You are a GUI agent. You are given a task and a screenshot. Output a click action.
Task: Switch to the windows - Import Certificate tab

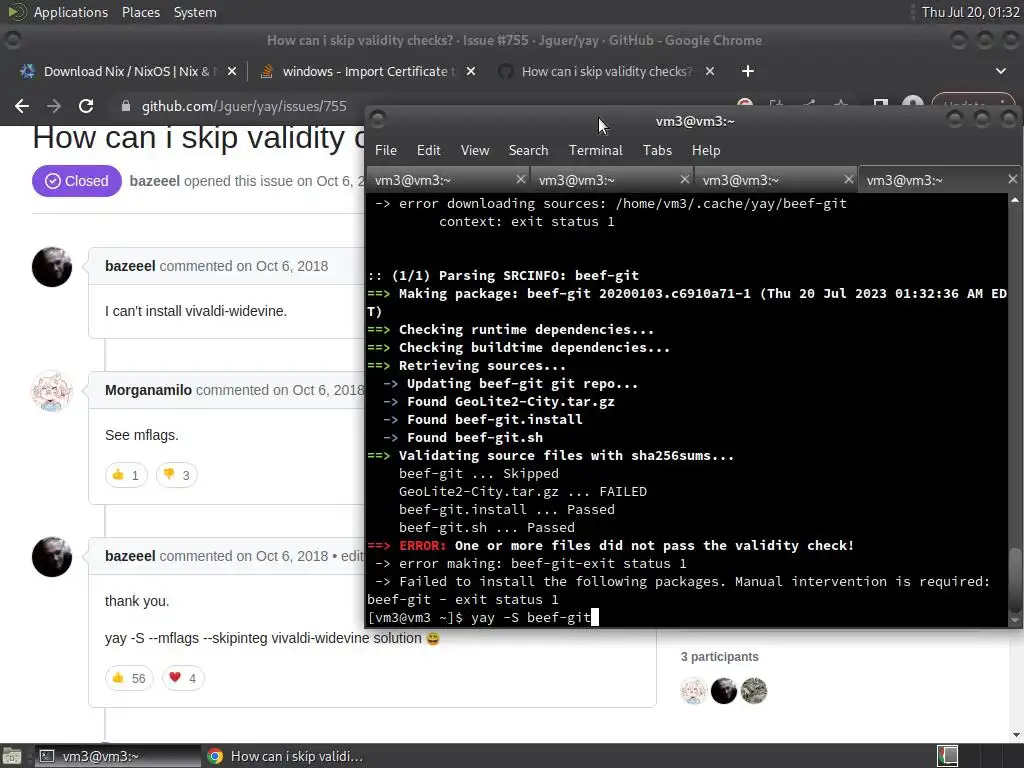click(366, 71)
